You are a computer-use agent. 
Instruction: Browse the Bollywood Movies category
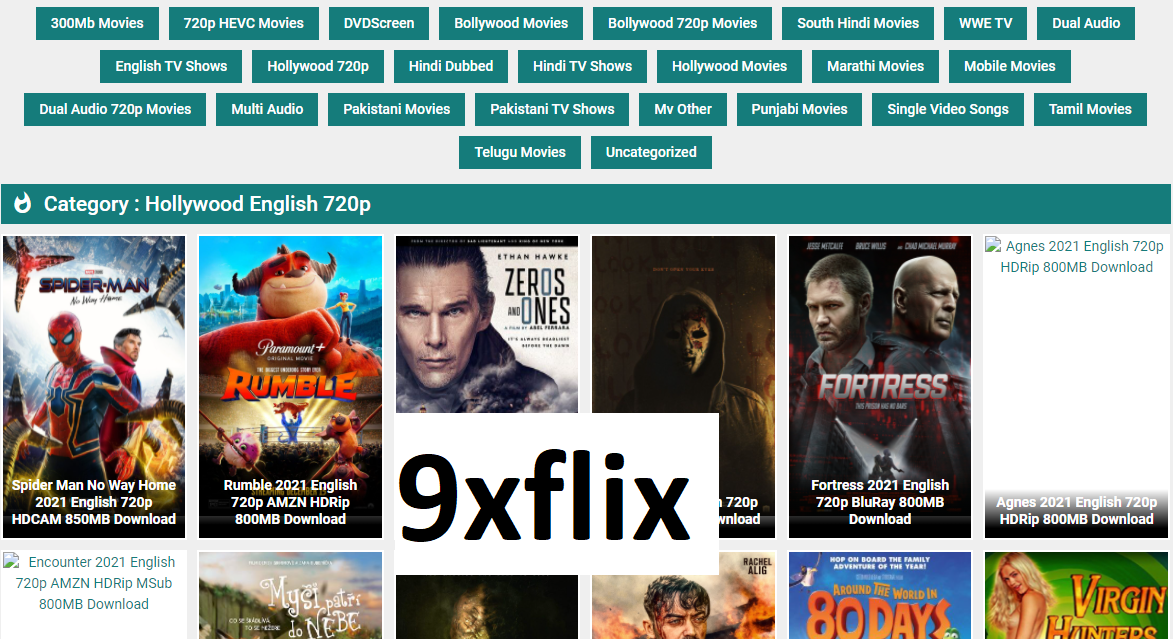[x=511, y=23]
